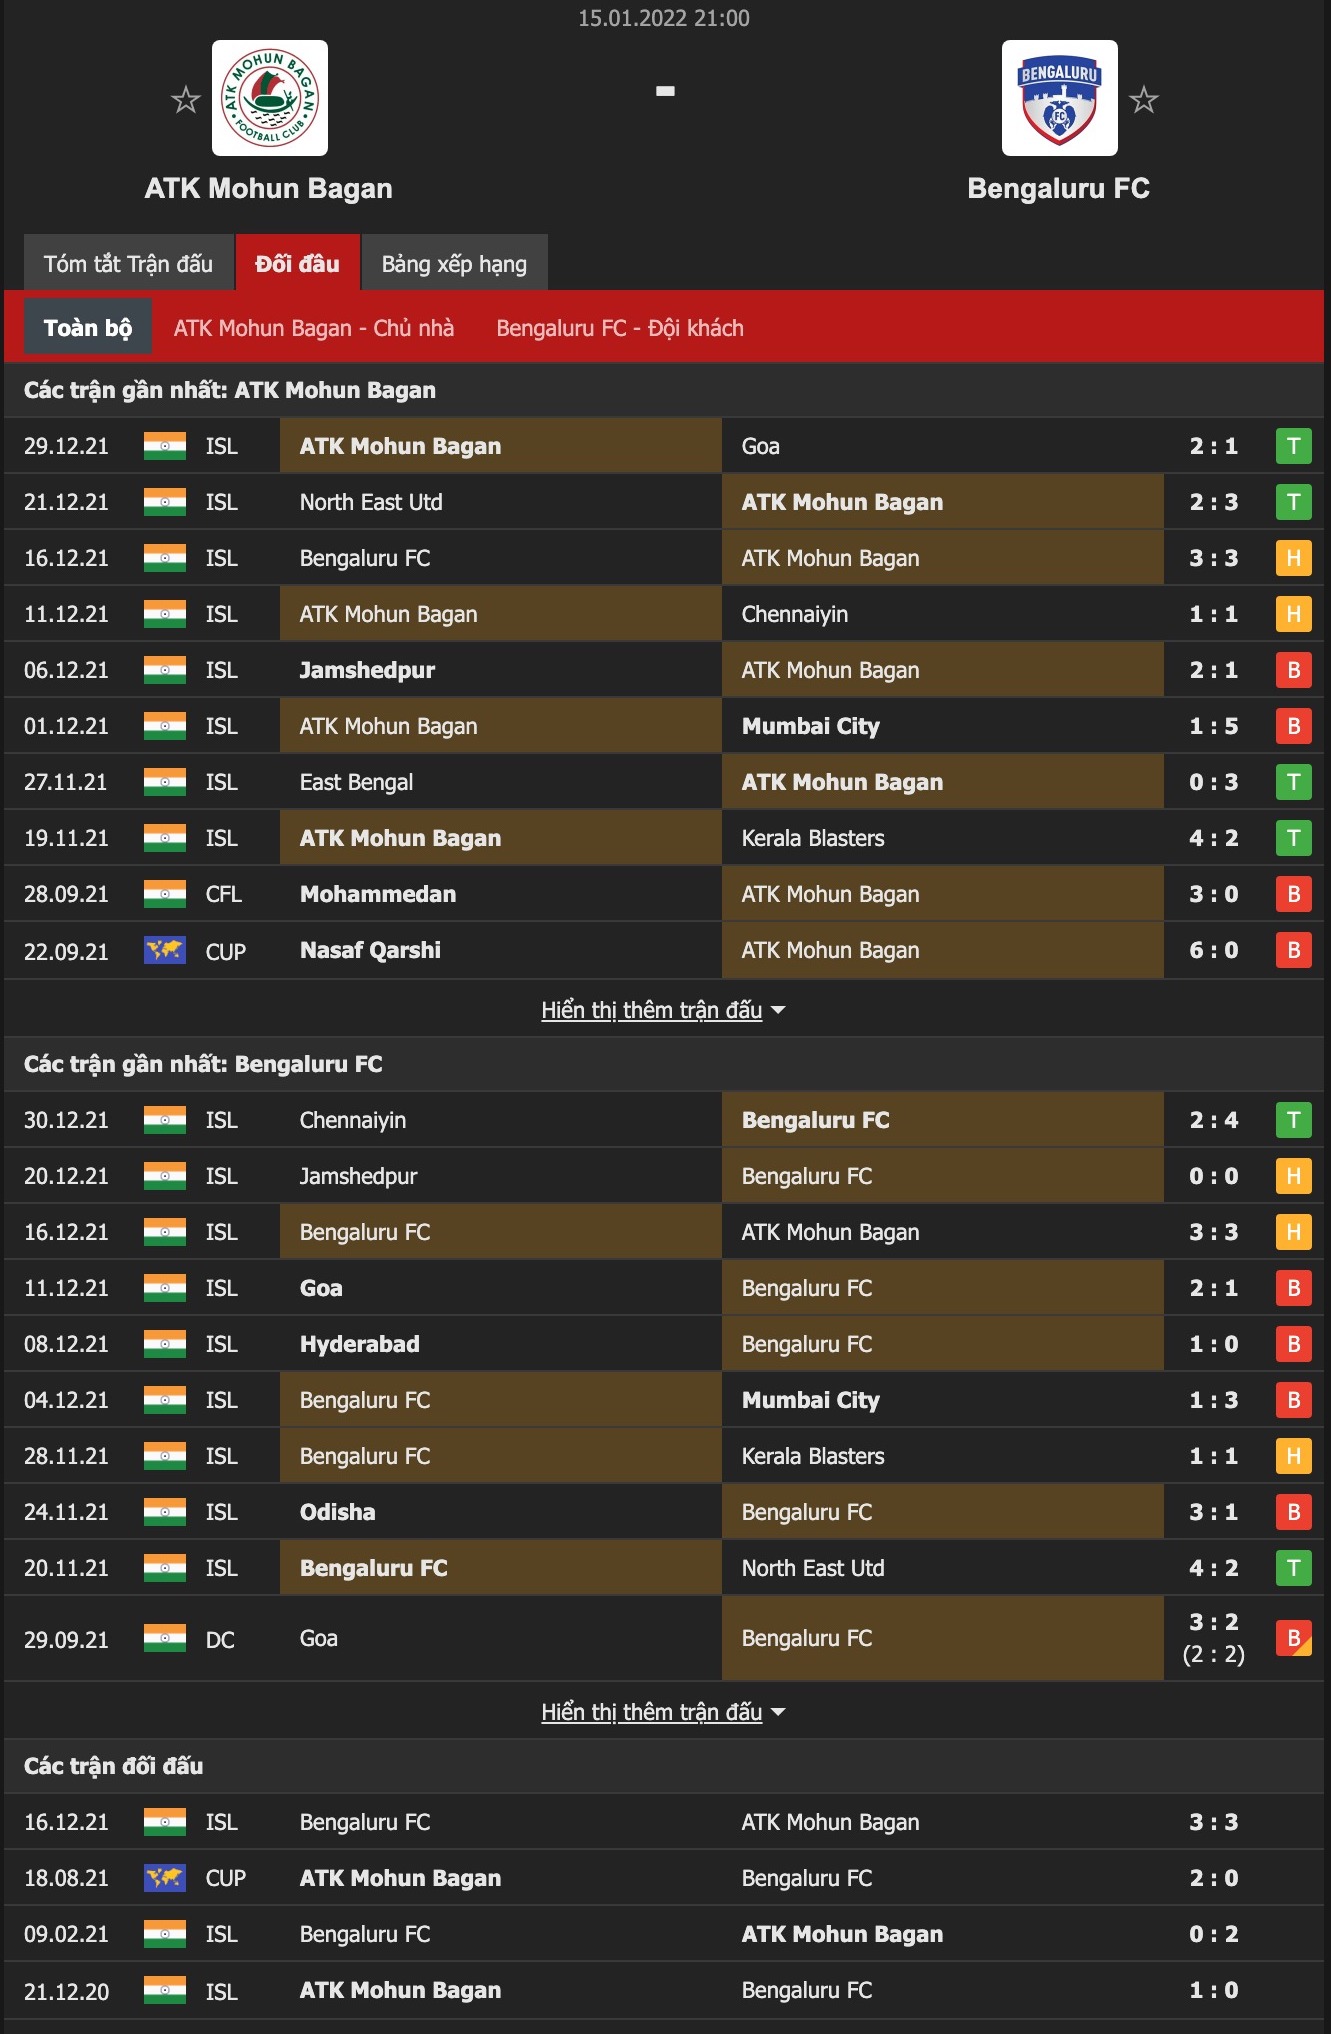1331x2034 pixels.
Task: Click the ATK Mohun Bagan club logo
Action: [270, 98]
